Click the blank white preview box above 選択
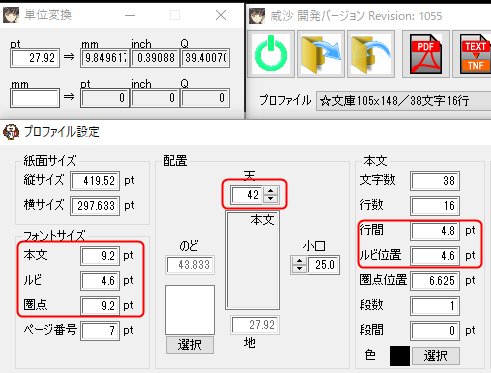The height and width of the screenshot is (373, 491). [x=190, y=310]
